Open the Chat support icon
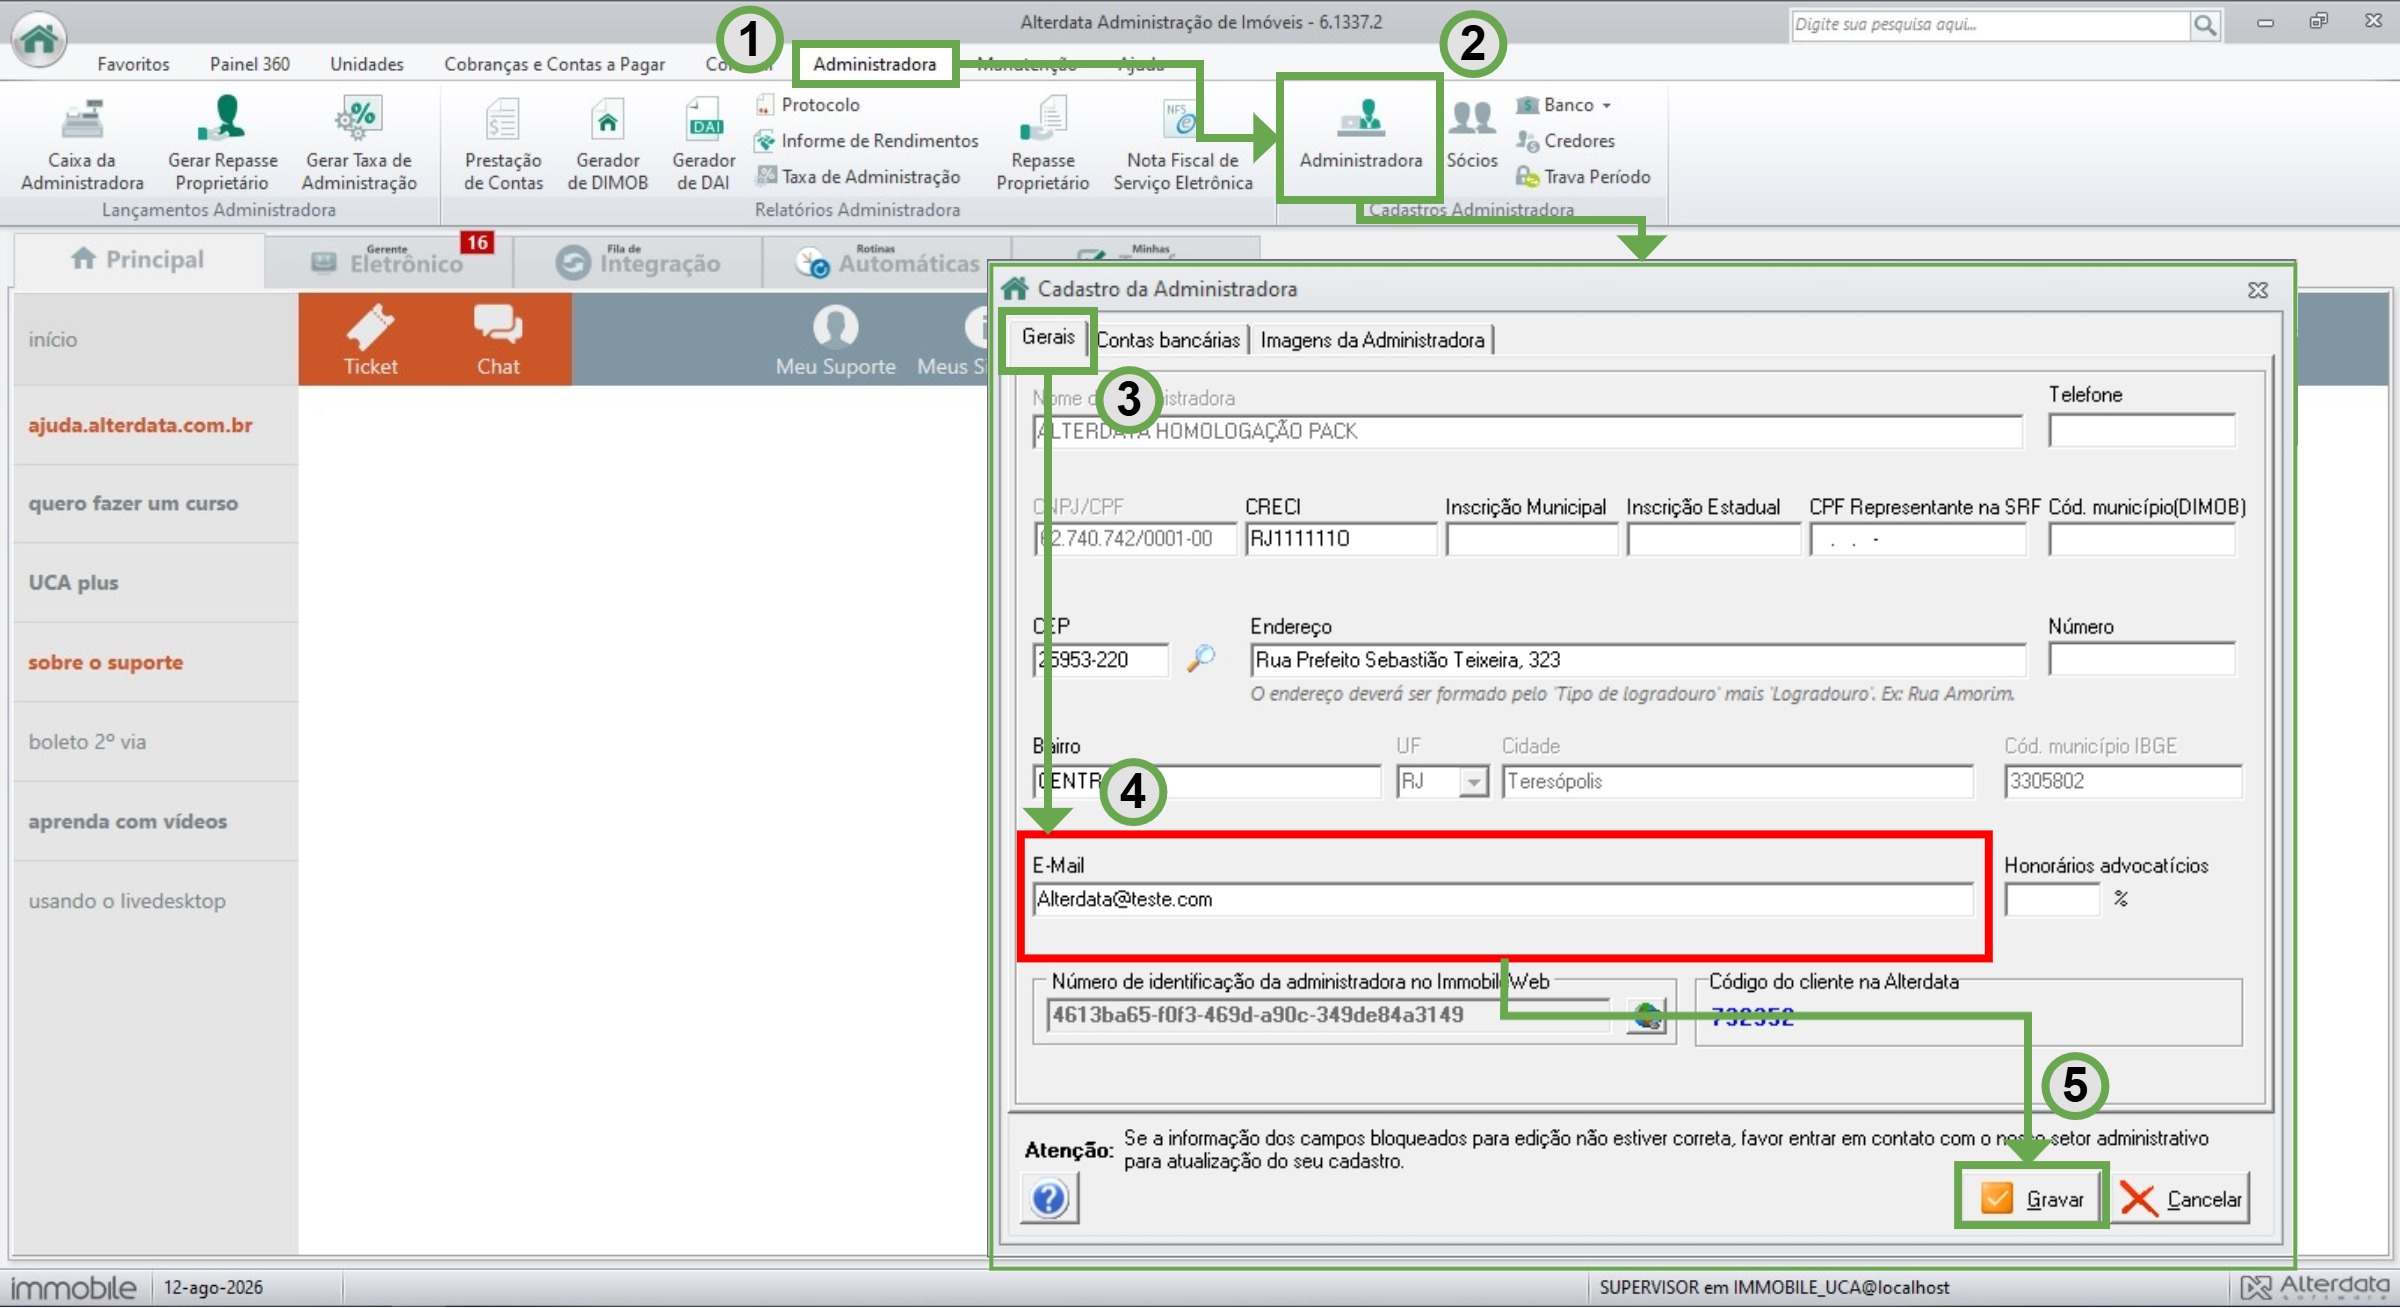This screenshot has width=2400, height=1308. point(498,340)
